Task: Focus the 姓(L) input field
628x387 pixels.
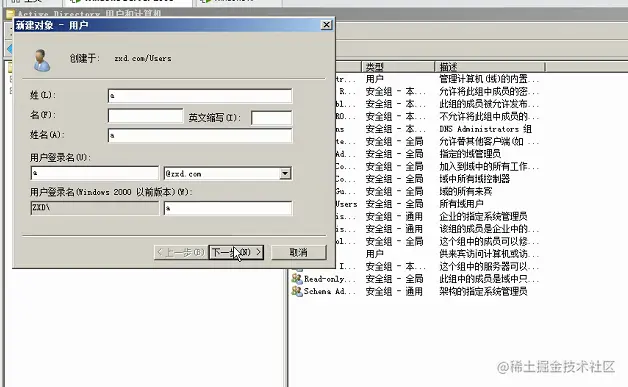Action: 200,96
